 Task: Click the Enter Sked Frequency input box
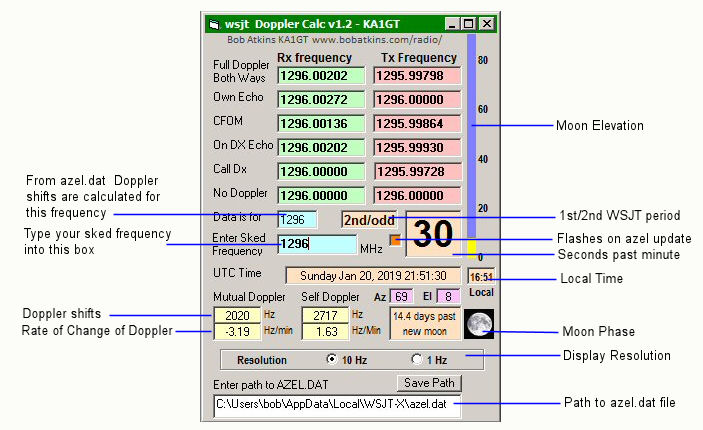point(317,244)
